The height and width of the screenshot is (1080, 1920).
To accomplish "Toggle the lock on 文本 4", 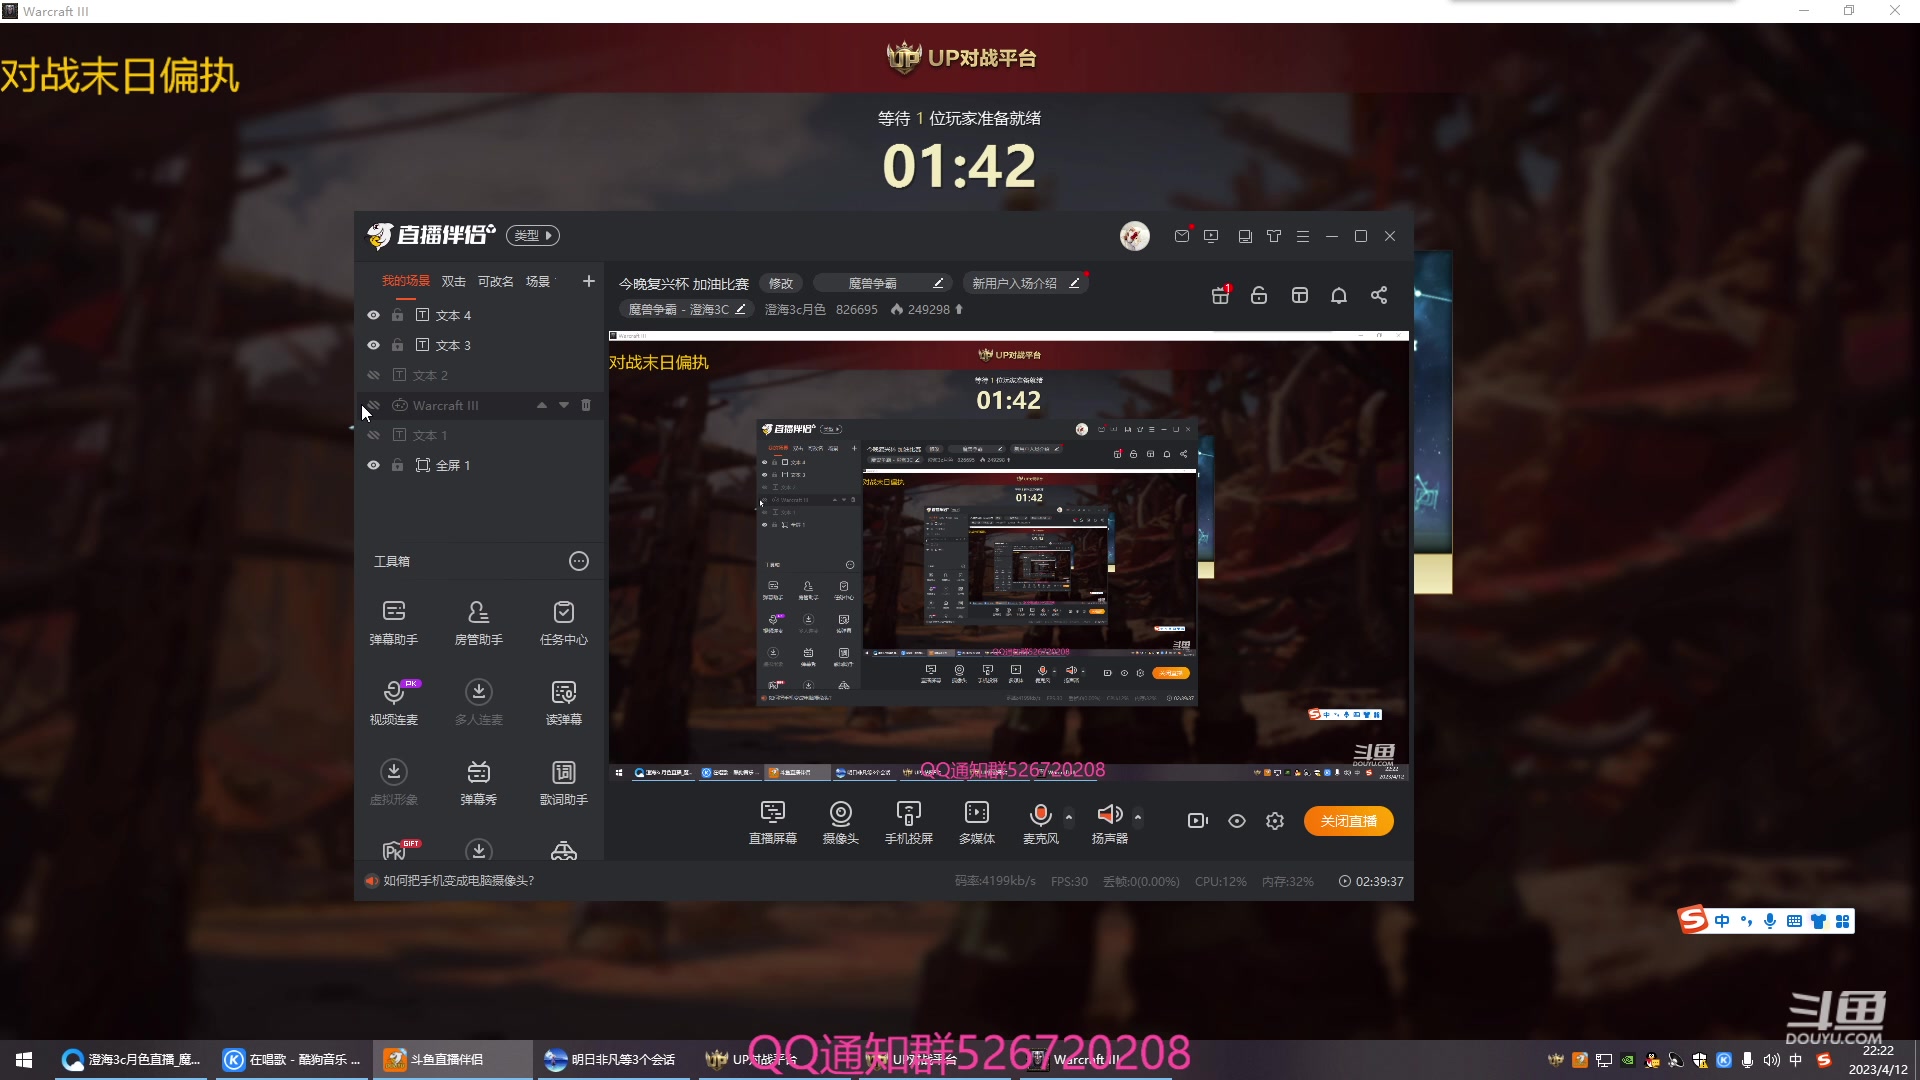I will (x=397, y=315).
